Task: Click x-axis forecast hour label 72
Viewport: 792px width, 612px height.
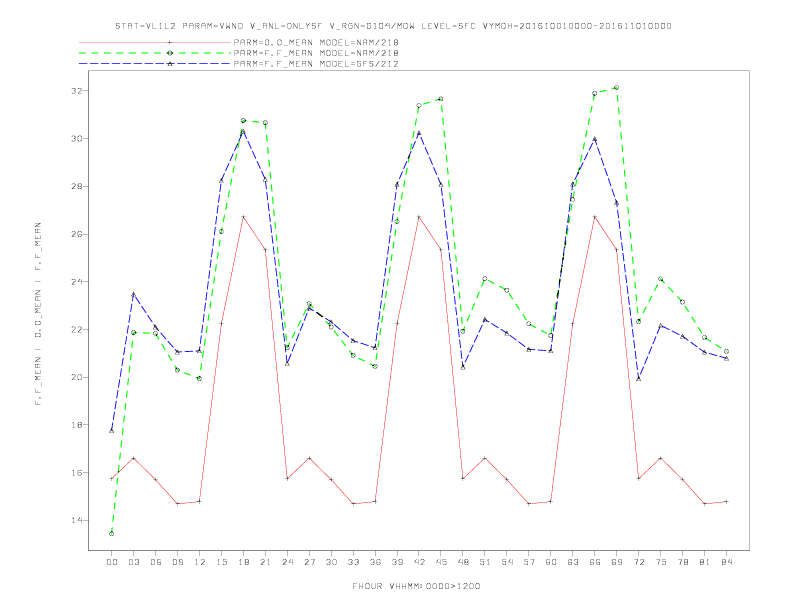Action: [x=638, y=562]
